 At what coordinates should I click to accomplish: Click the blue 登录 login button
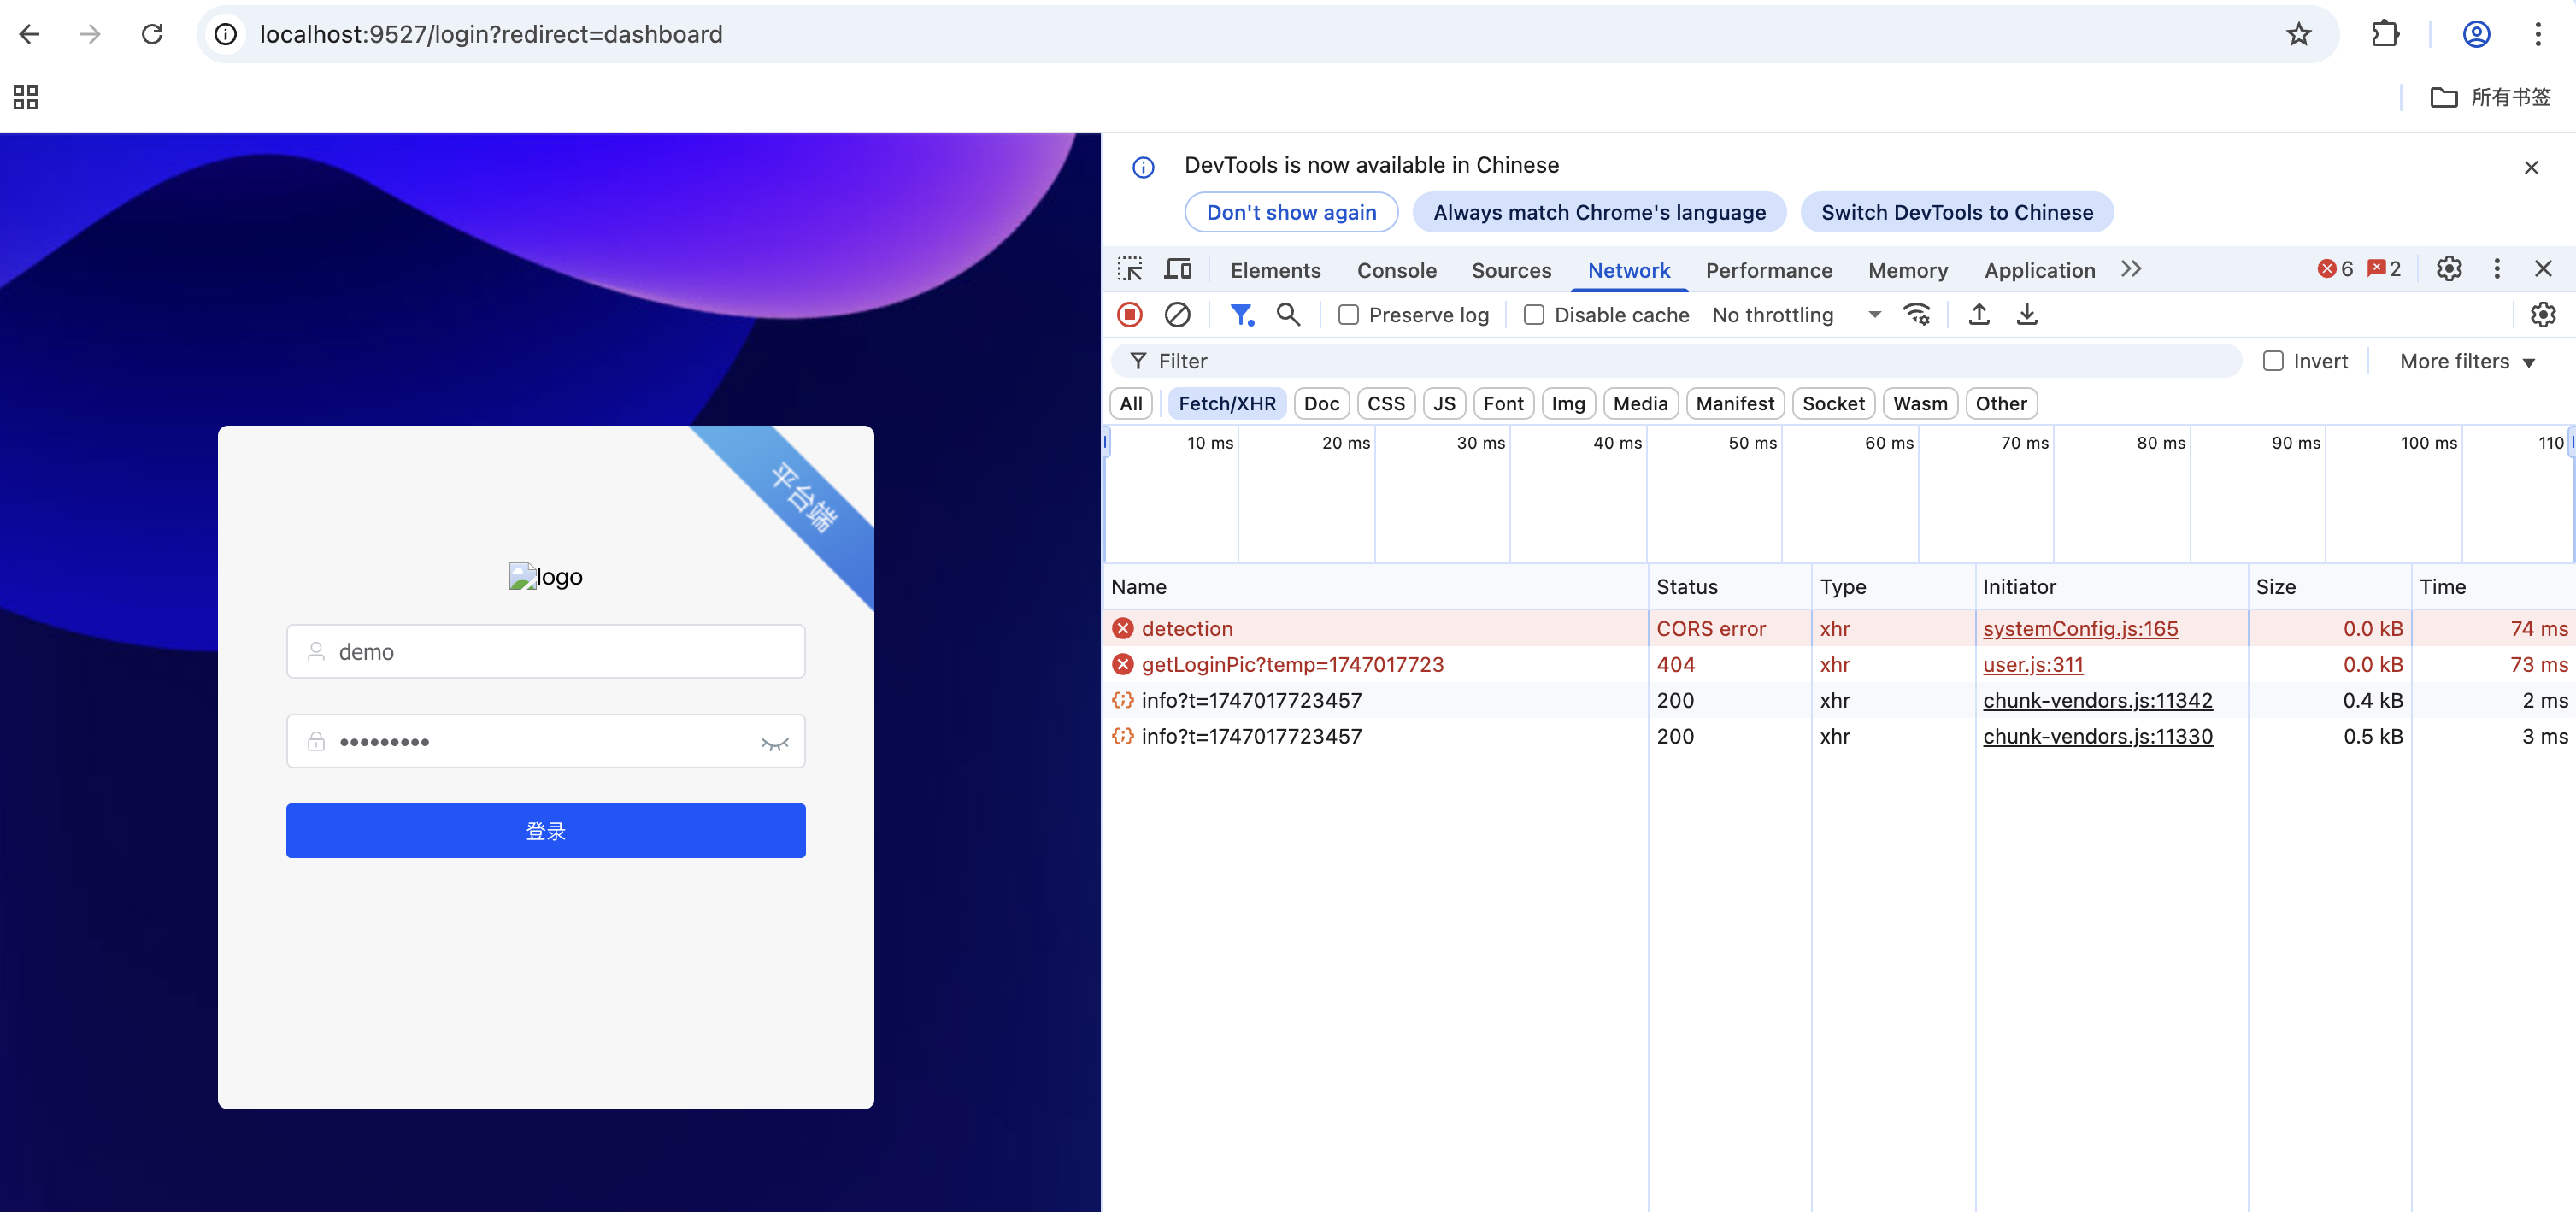point(545,830)
